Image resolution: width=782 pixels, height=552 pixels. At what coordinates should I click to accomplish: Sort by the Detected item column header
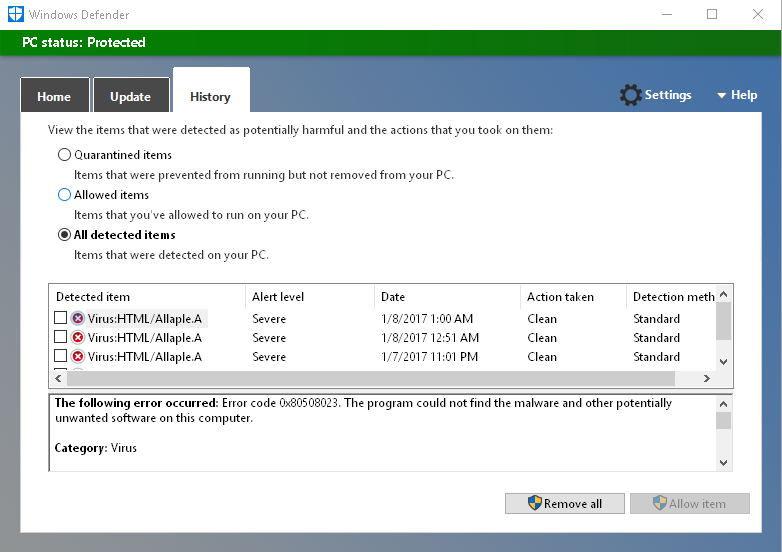pos(148,297)
